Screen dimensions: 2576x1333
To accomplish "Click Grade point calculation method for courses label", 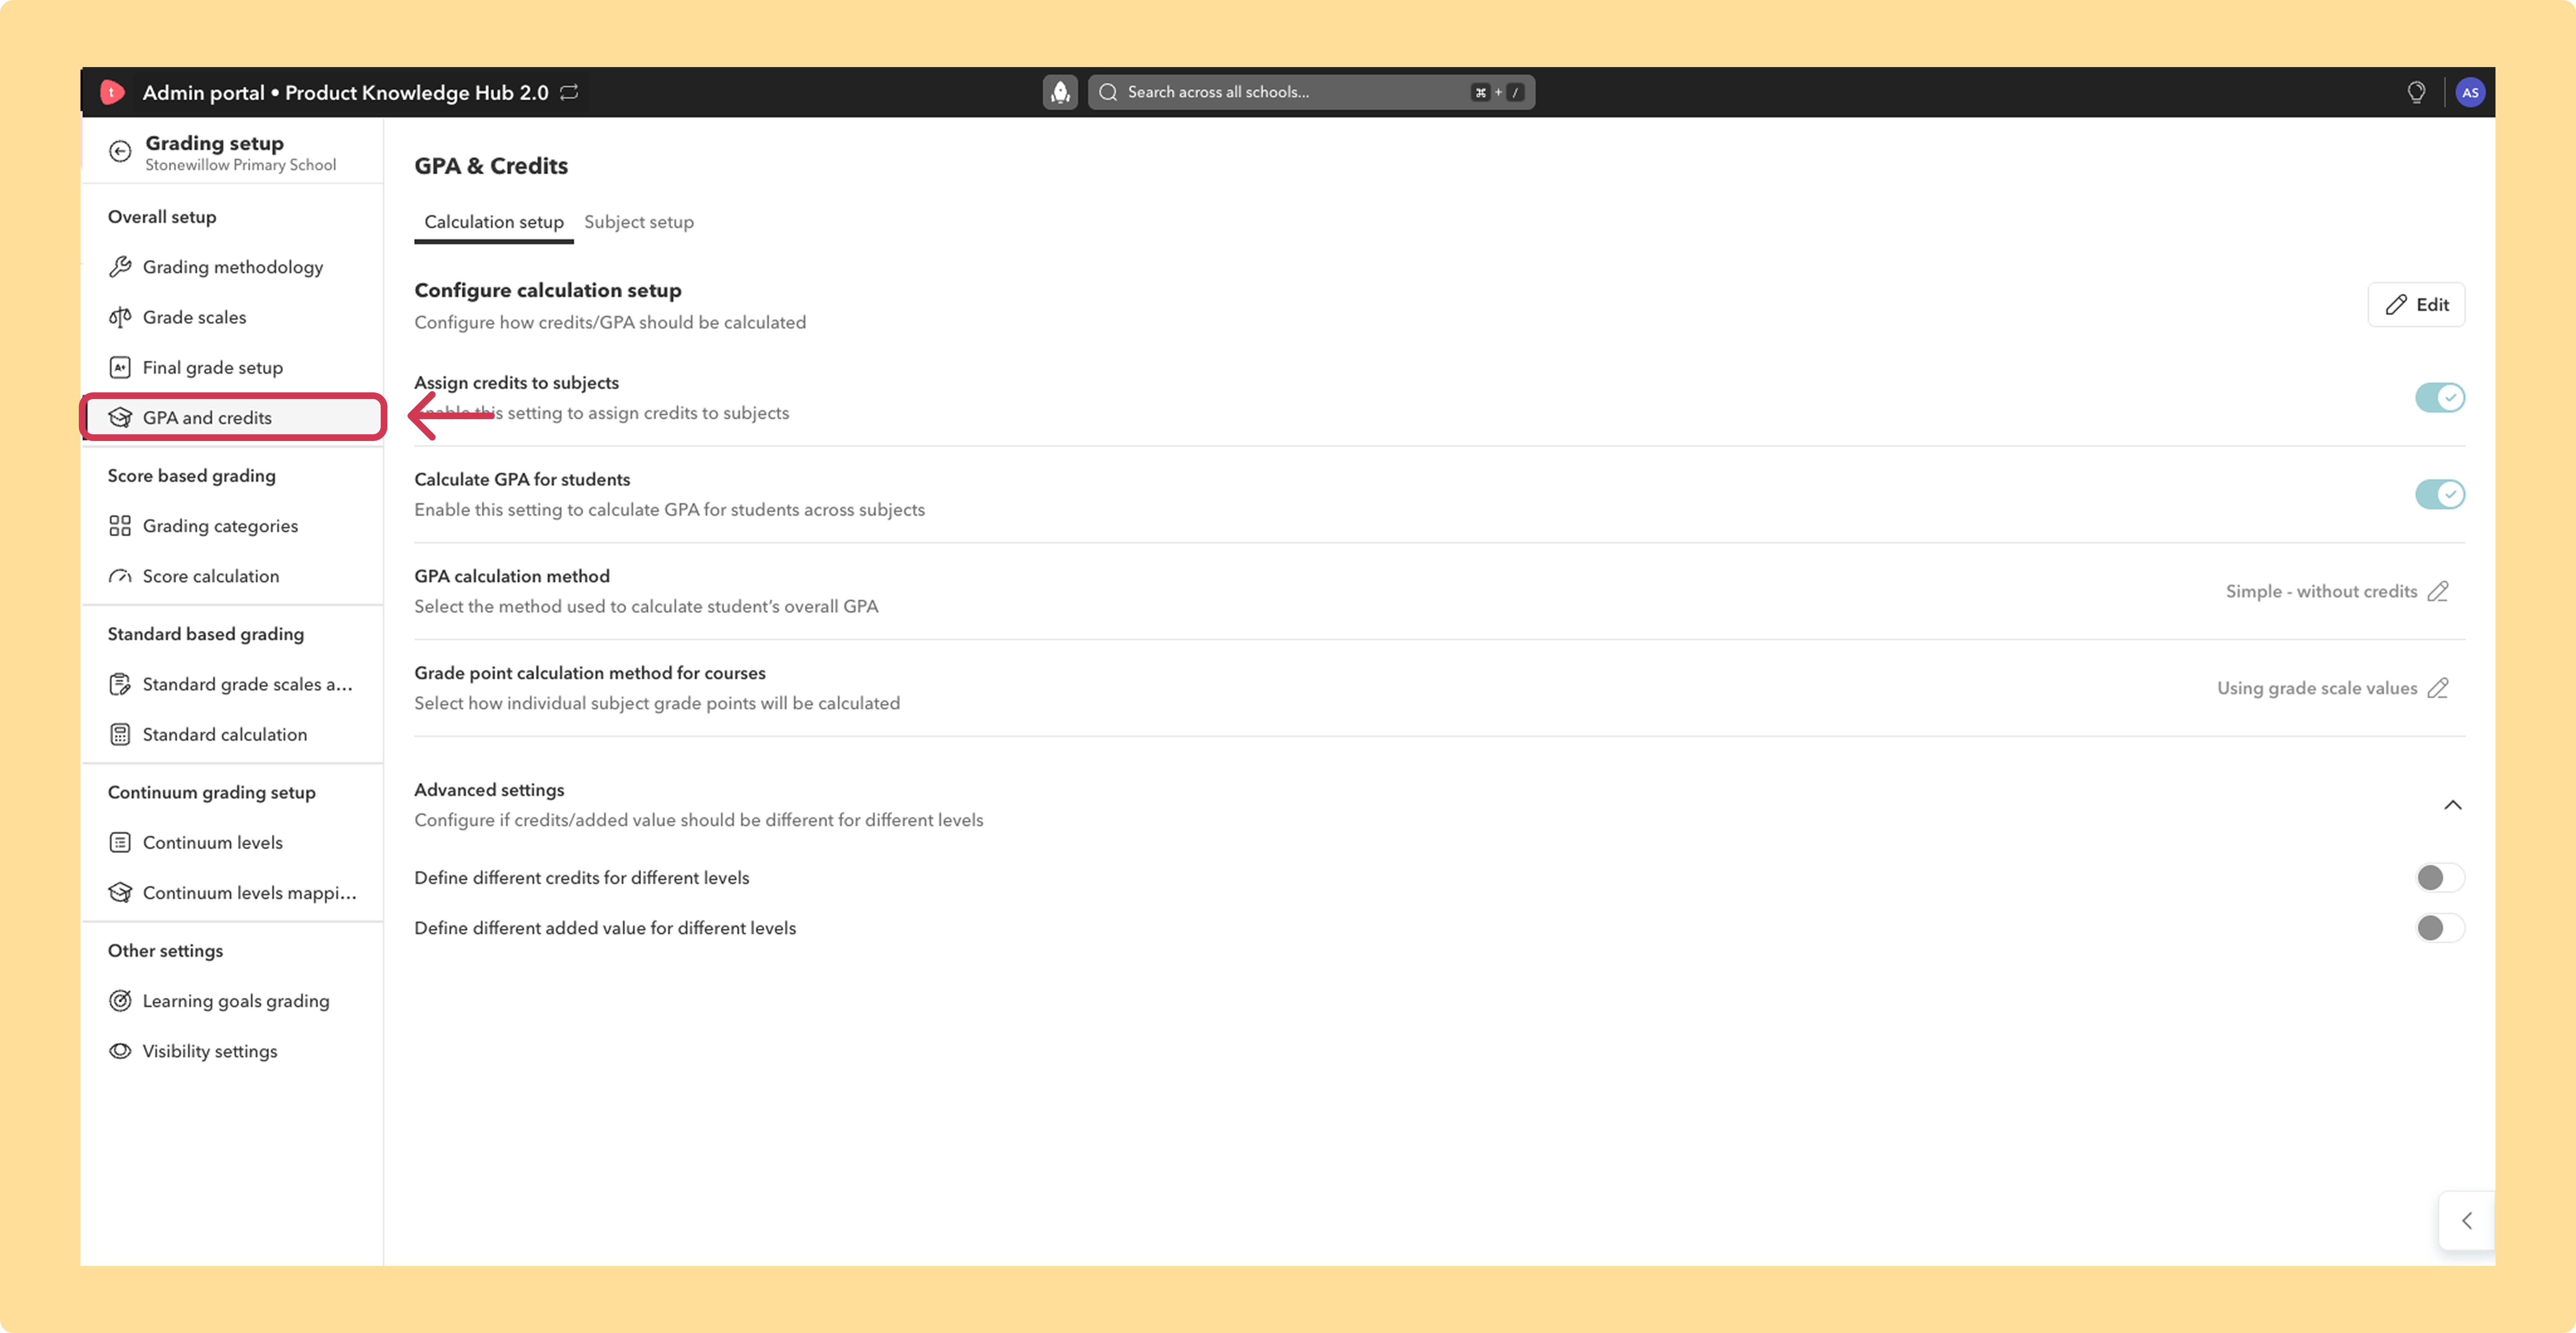I will click(590, 673).
